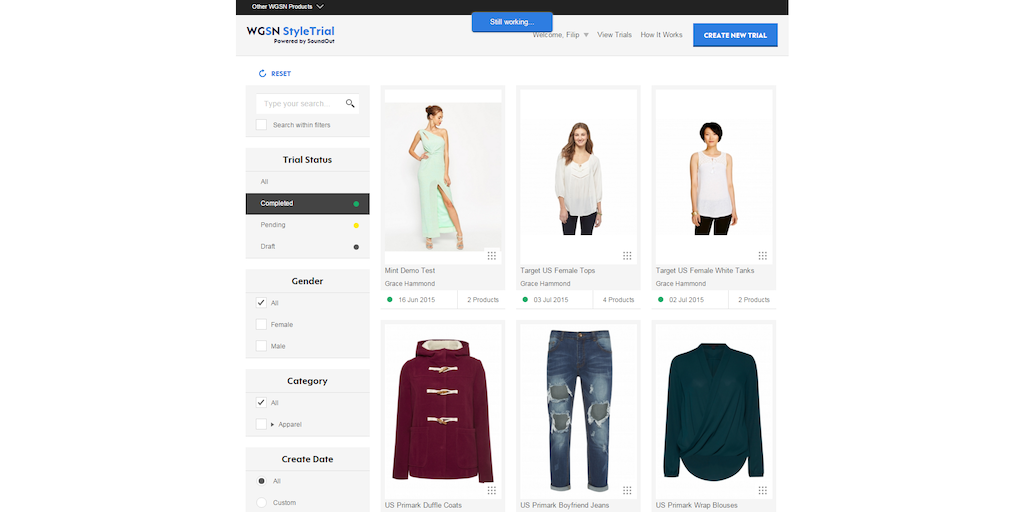
Task: Click the 02 Jul 2015 date
Action: pos(686,300)
